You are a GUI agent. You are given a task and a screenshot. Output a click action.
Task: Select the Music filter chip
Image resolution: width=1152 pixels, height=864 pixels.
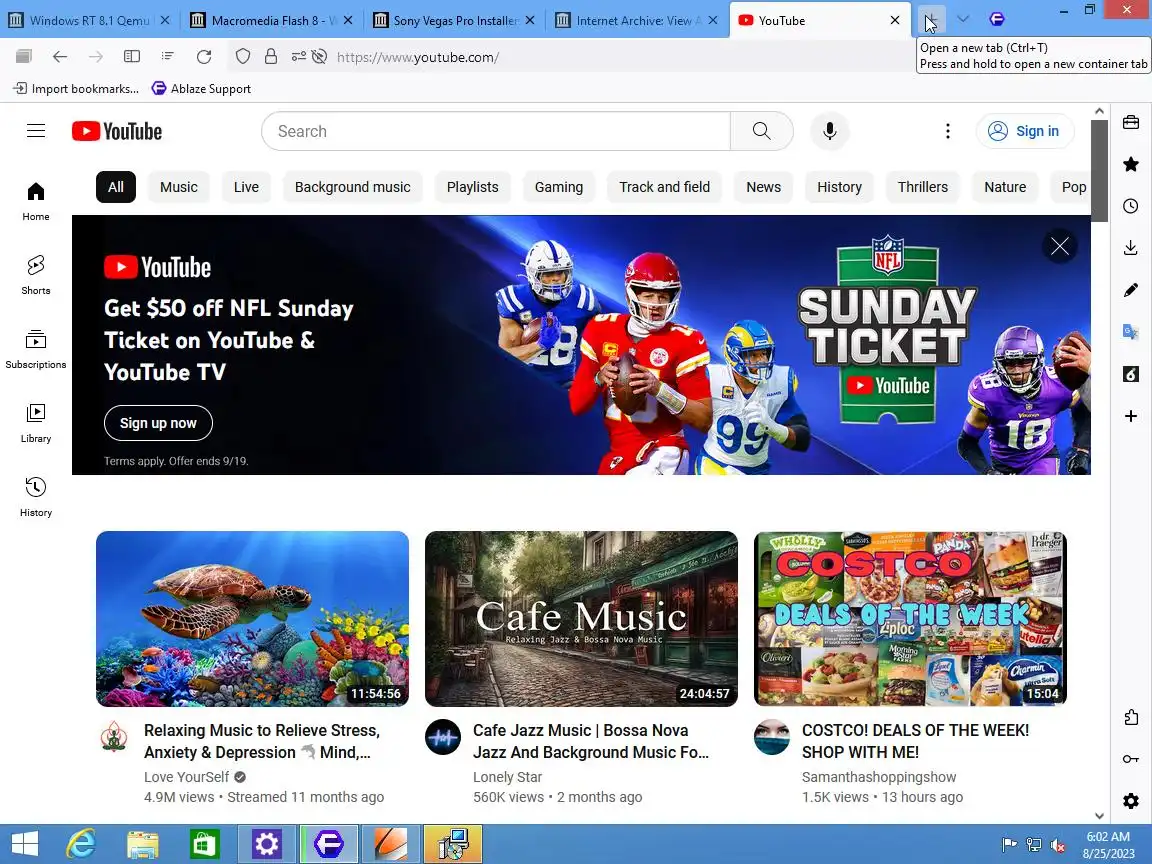point(179,187)
